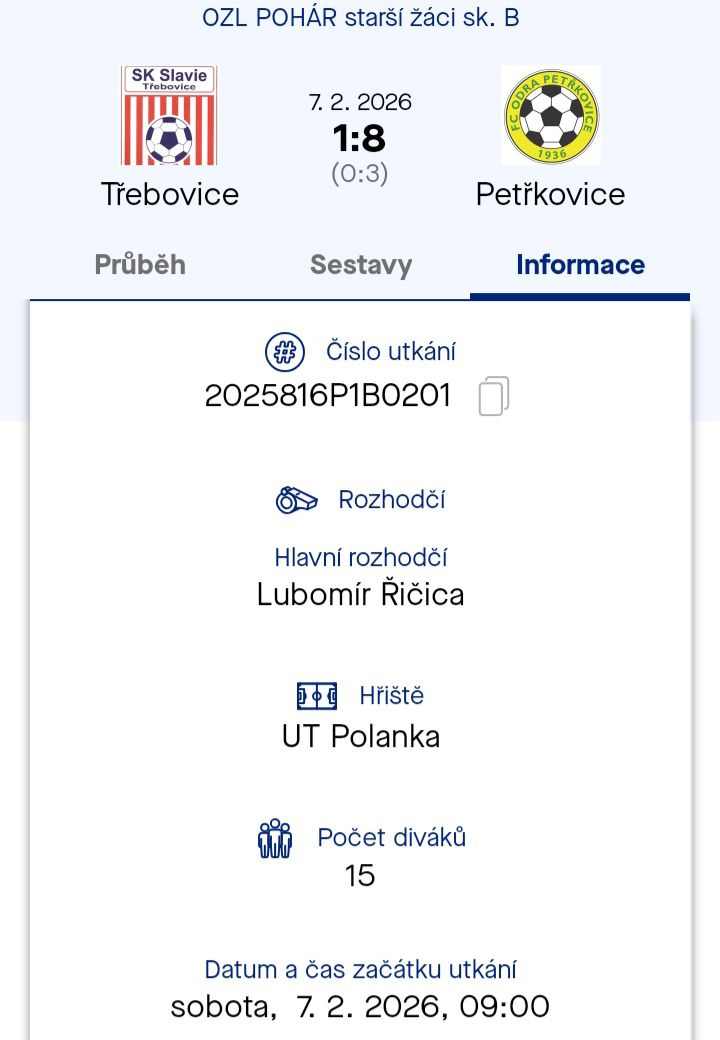This screenshot has width=720, height=1040.
Task: Click the FC Odra Petřkovice team logo
Action: (x=551, y=115)
